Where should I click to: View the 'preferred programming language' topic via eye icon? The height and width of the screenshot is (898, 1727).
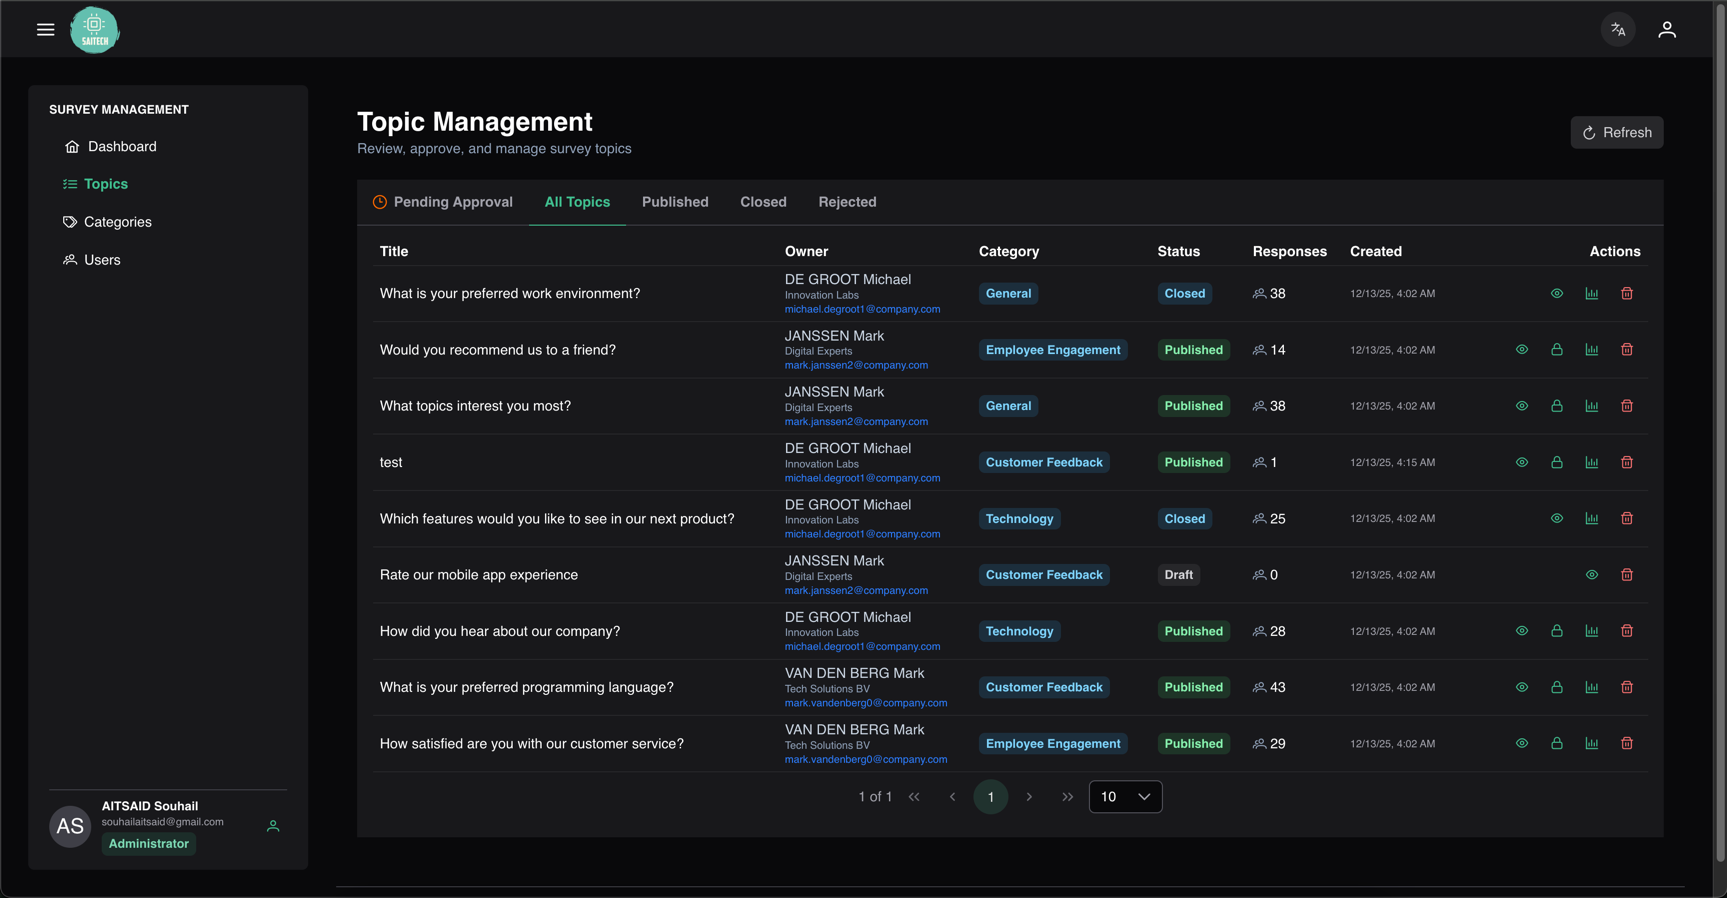point(1522,688)
